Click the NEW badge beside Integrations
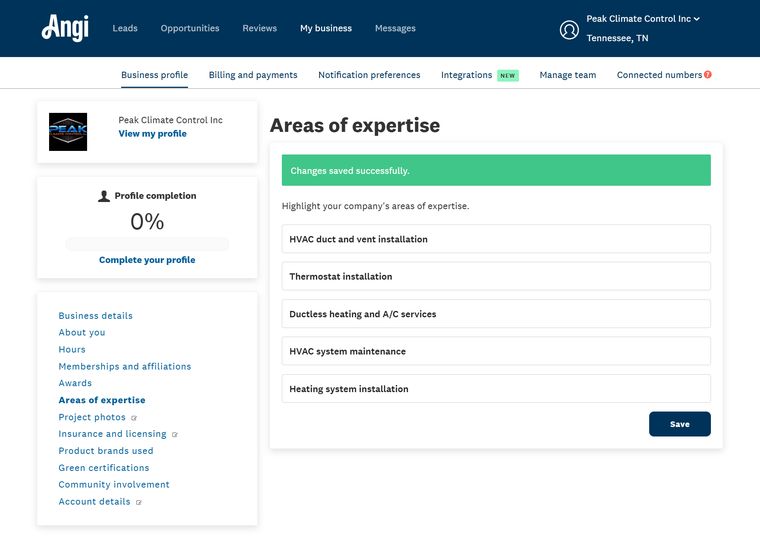This screenshot has width=760, height=547. [508, 76]
